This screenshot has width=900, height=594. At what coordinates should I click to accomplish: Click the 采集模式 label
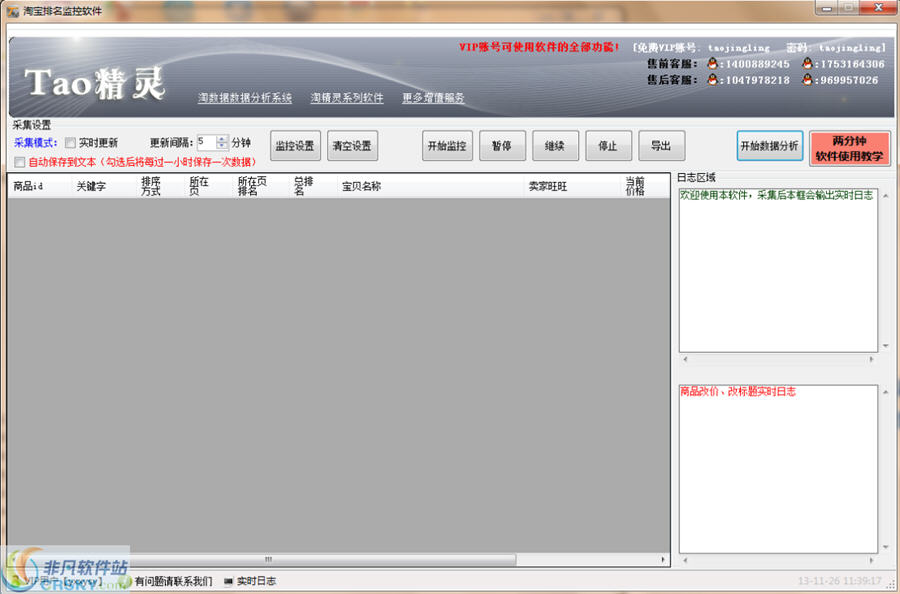pyautogui.click(x=36, y=142)
